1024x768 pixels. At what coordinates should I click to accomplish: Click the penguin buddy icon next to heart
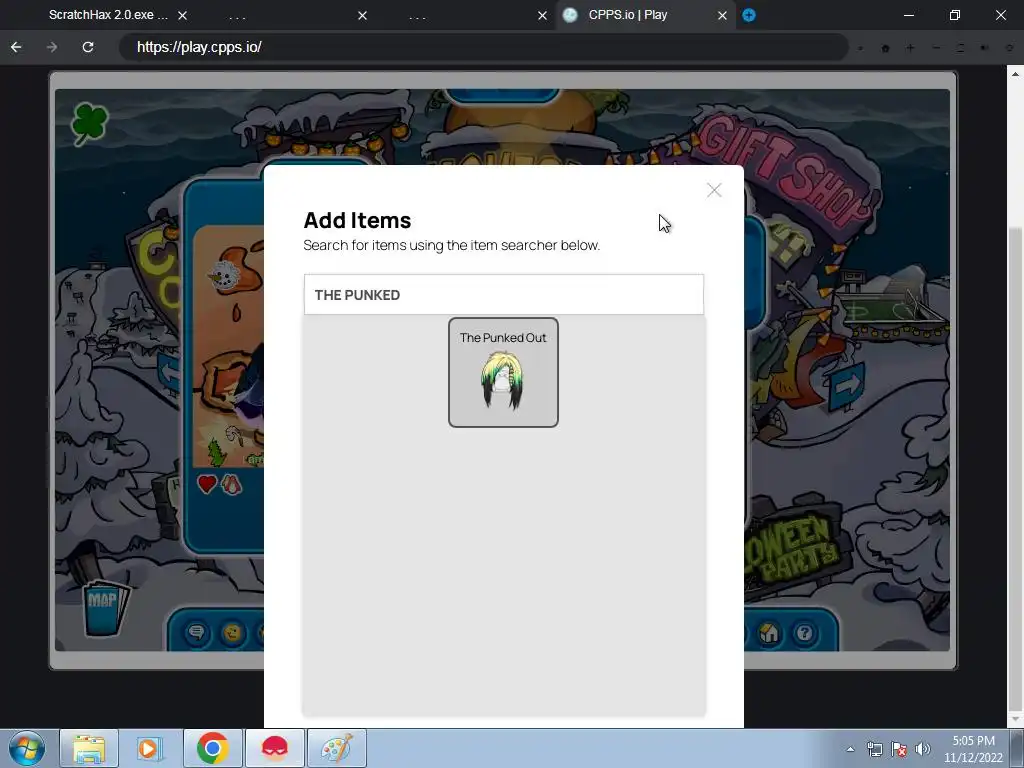pyautogui.click(x=231, y=484)
